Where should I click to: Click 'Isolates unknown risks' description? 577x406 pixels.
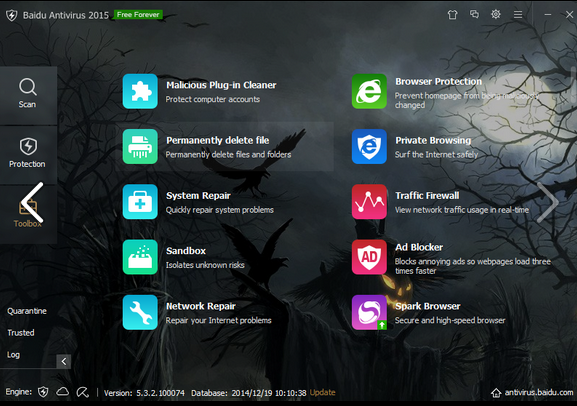point(205,265)
